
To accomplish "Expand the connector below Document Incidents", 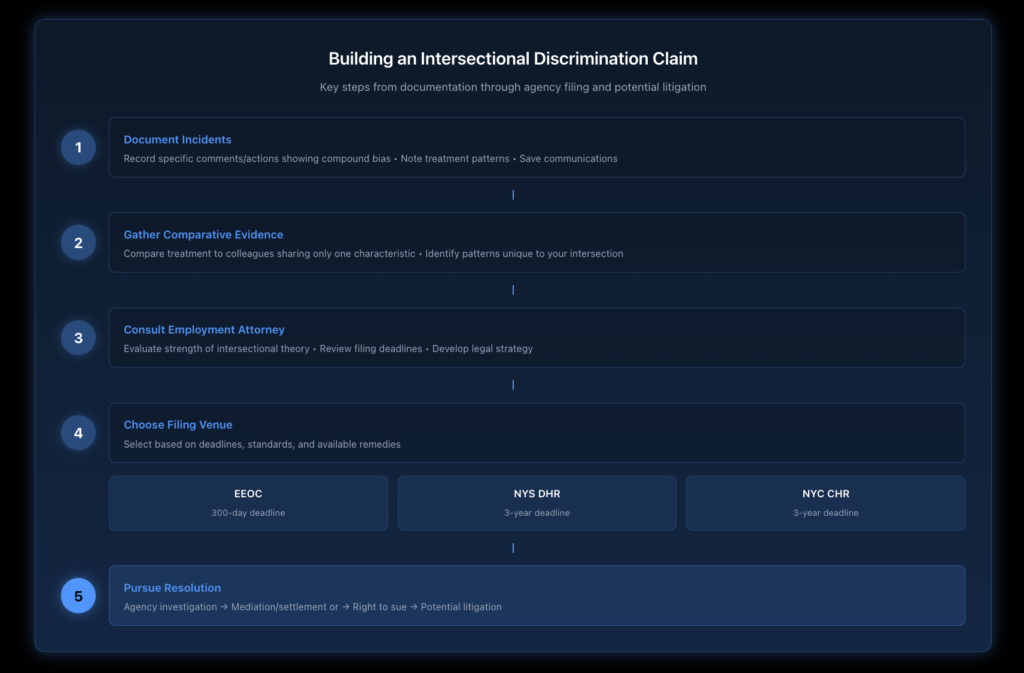I will click(513, 194).
